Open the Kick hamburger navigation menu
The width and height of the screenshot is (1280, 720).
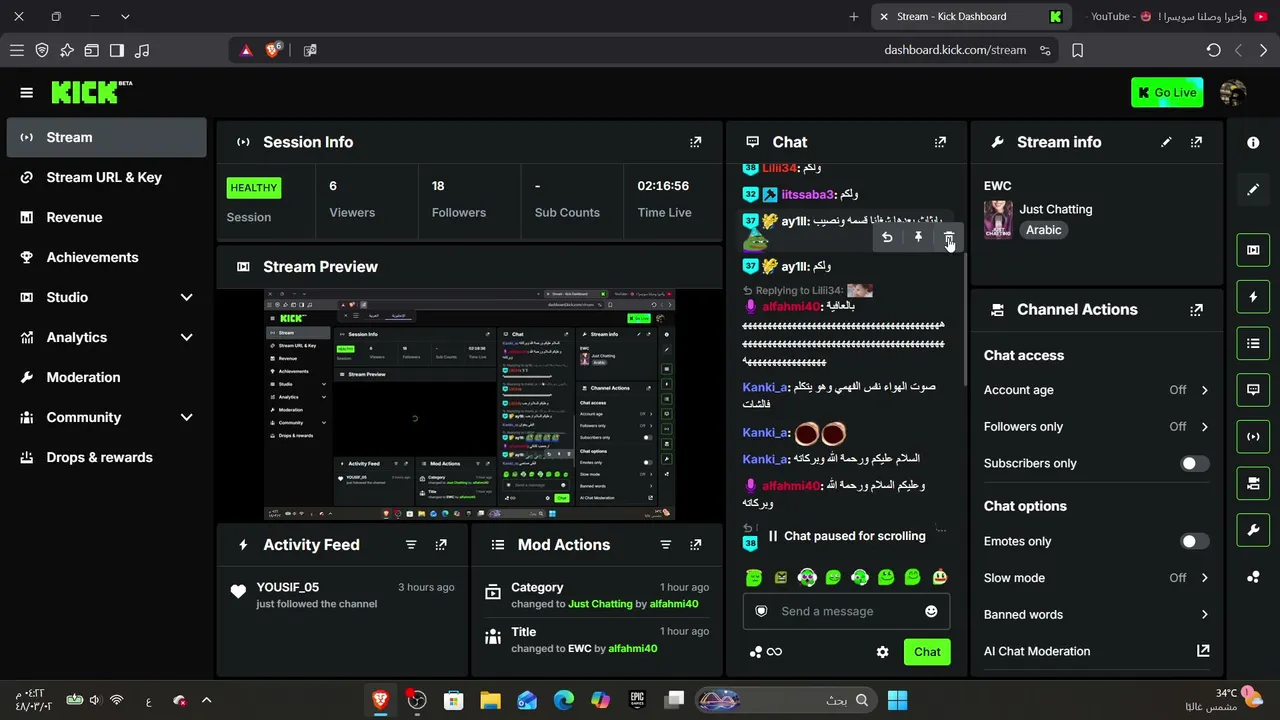(27, 93)
